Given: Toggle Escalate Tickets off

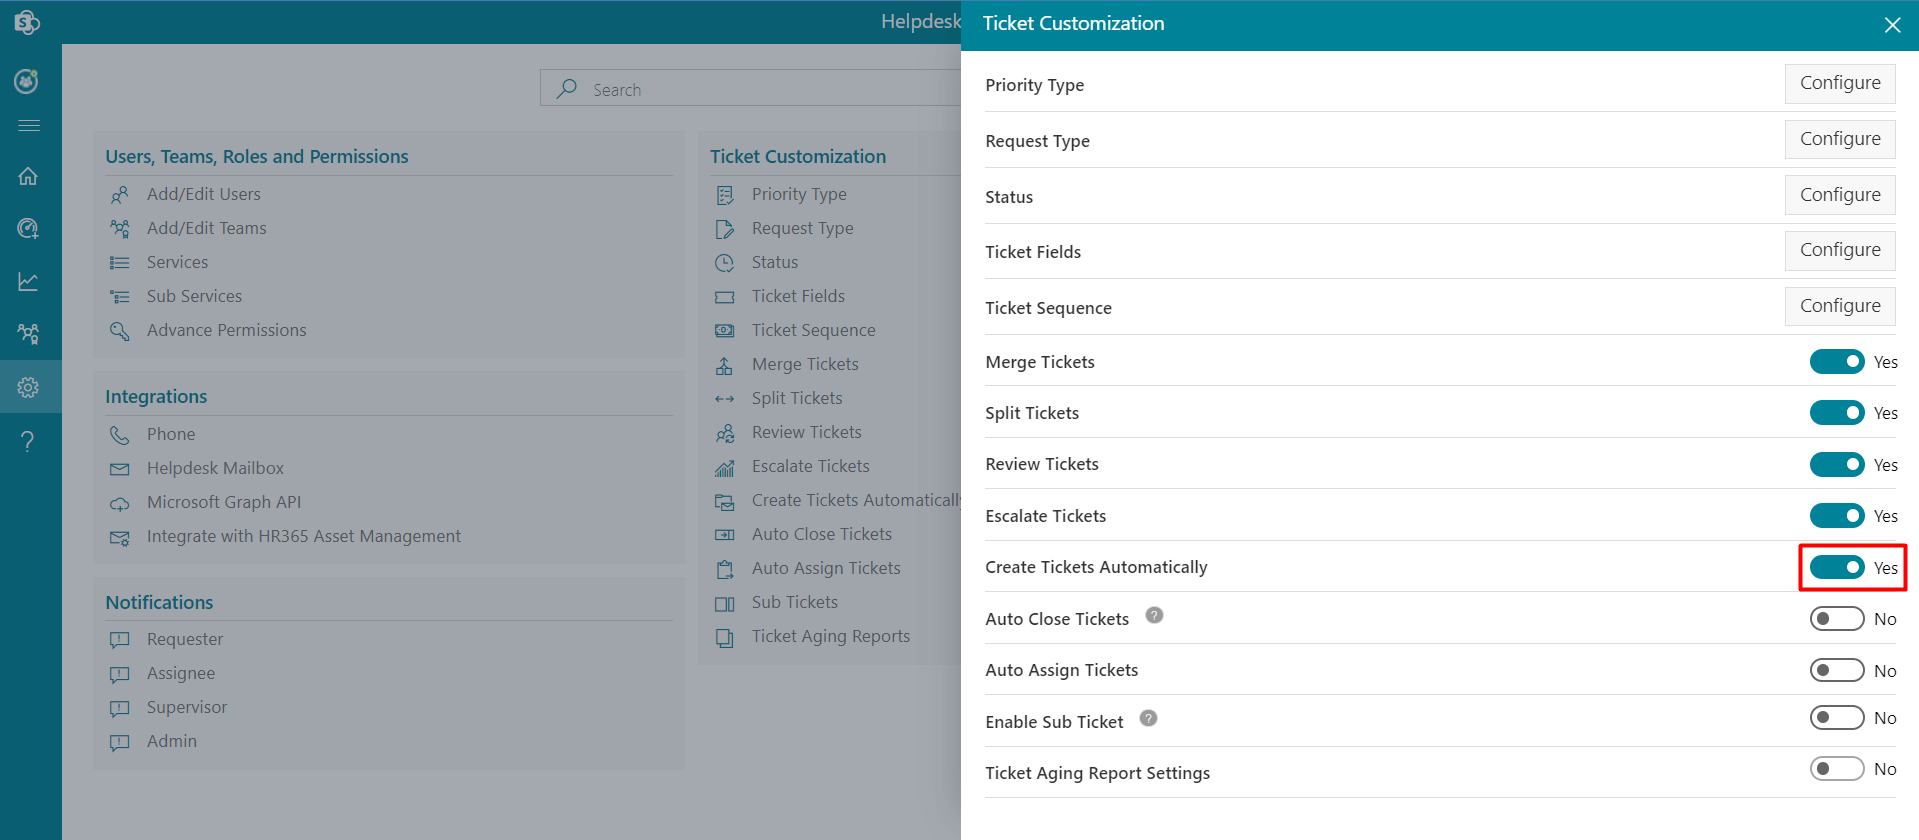Looking at the screenshot, I should coord(1836,516).
